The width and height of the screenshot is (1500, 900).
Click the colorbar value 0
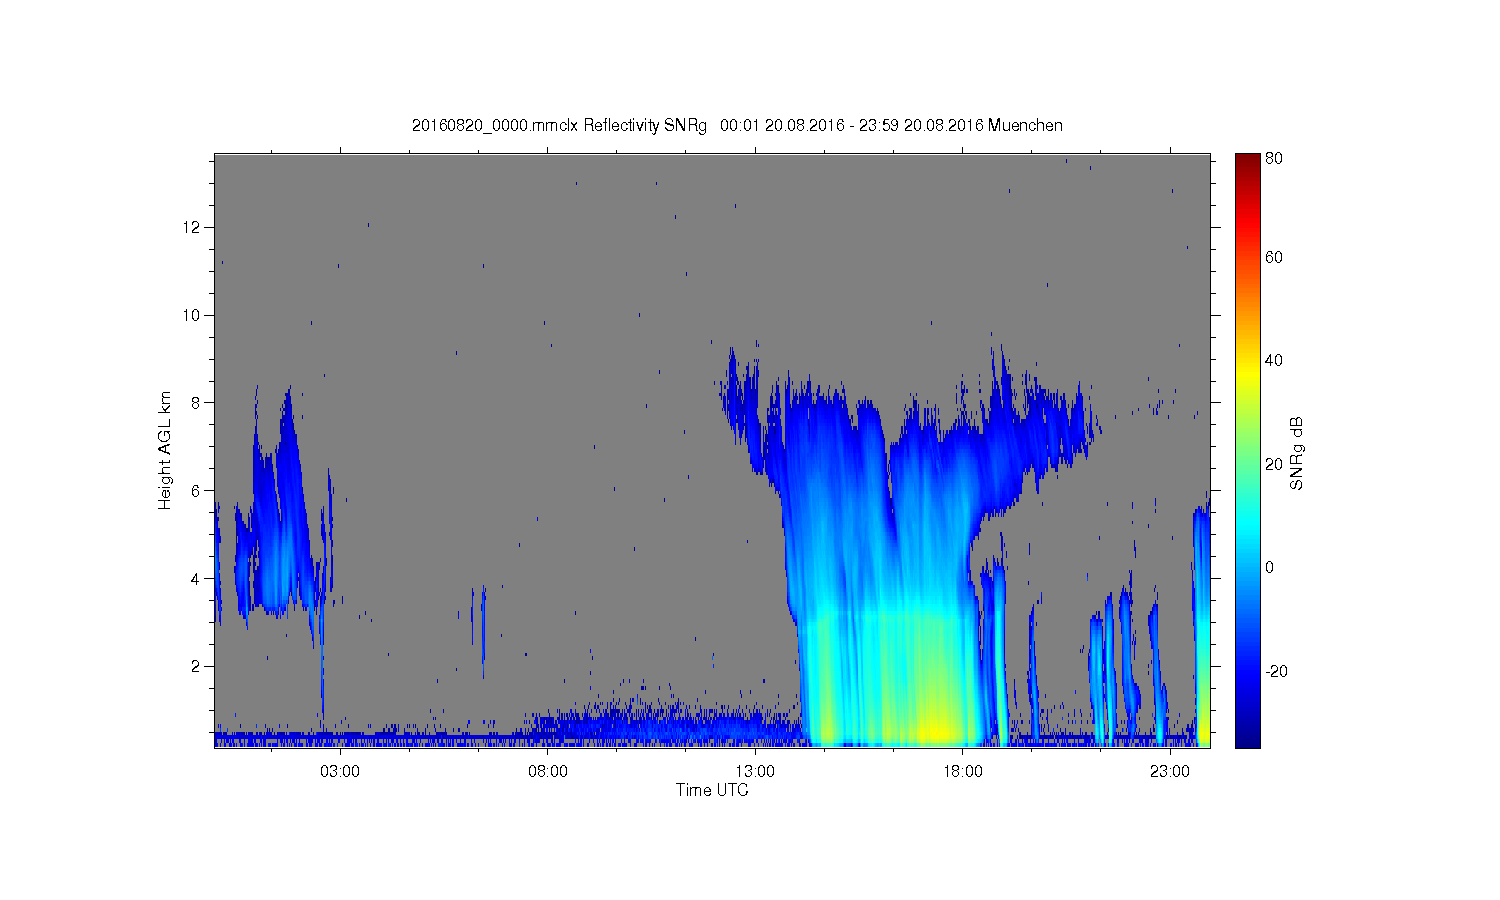coord(1270,568)
